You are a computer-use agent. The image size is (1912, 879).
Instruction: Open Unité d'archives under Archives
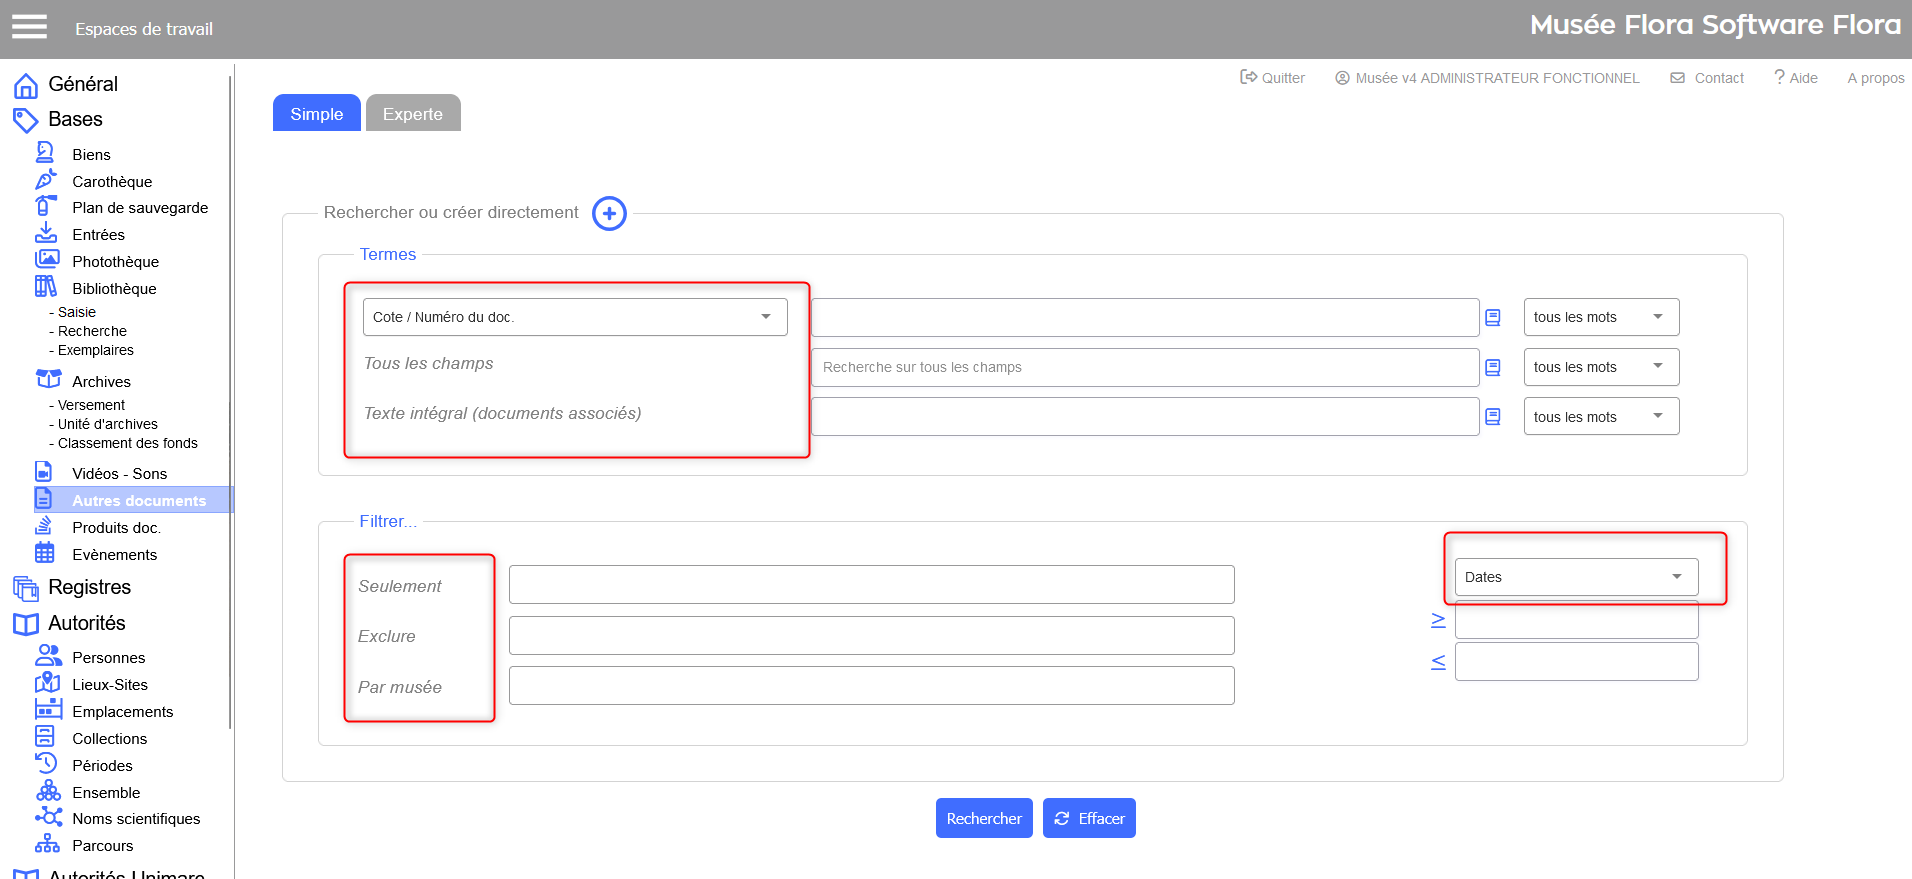(x=107, y=424)
